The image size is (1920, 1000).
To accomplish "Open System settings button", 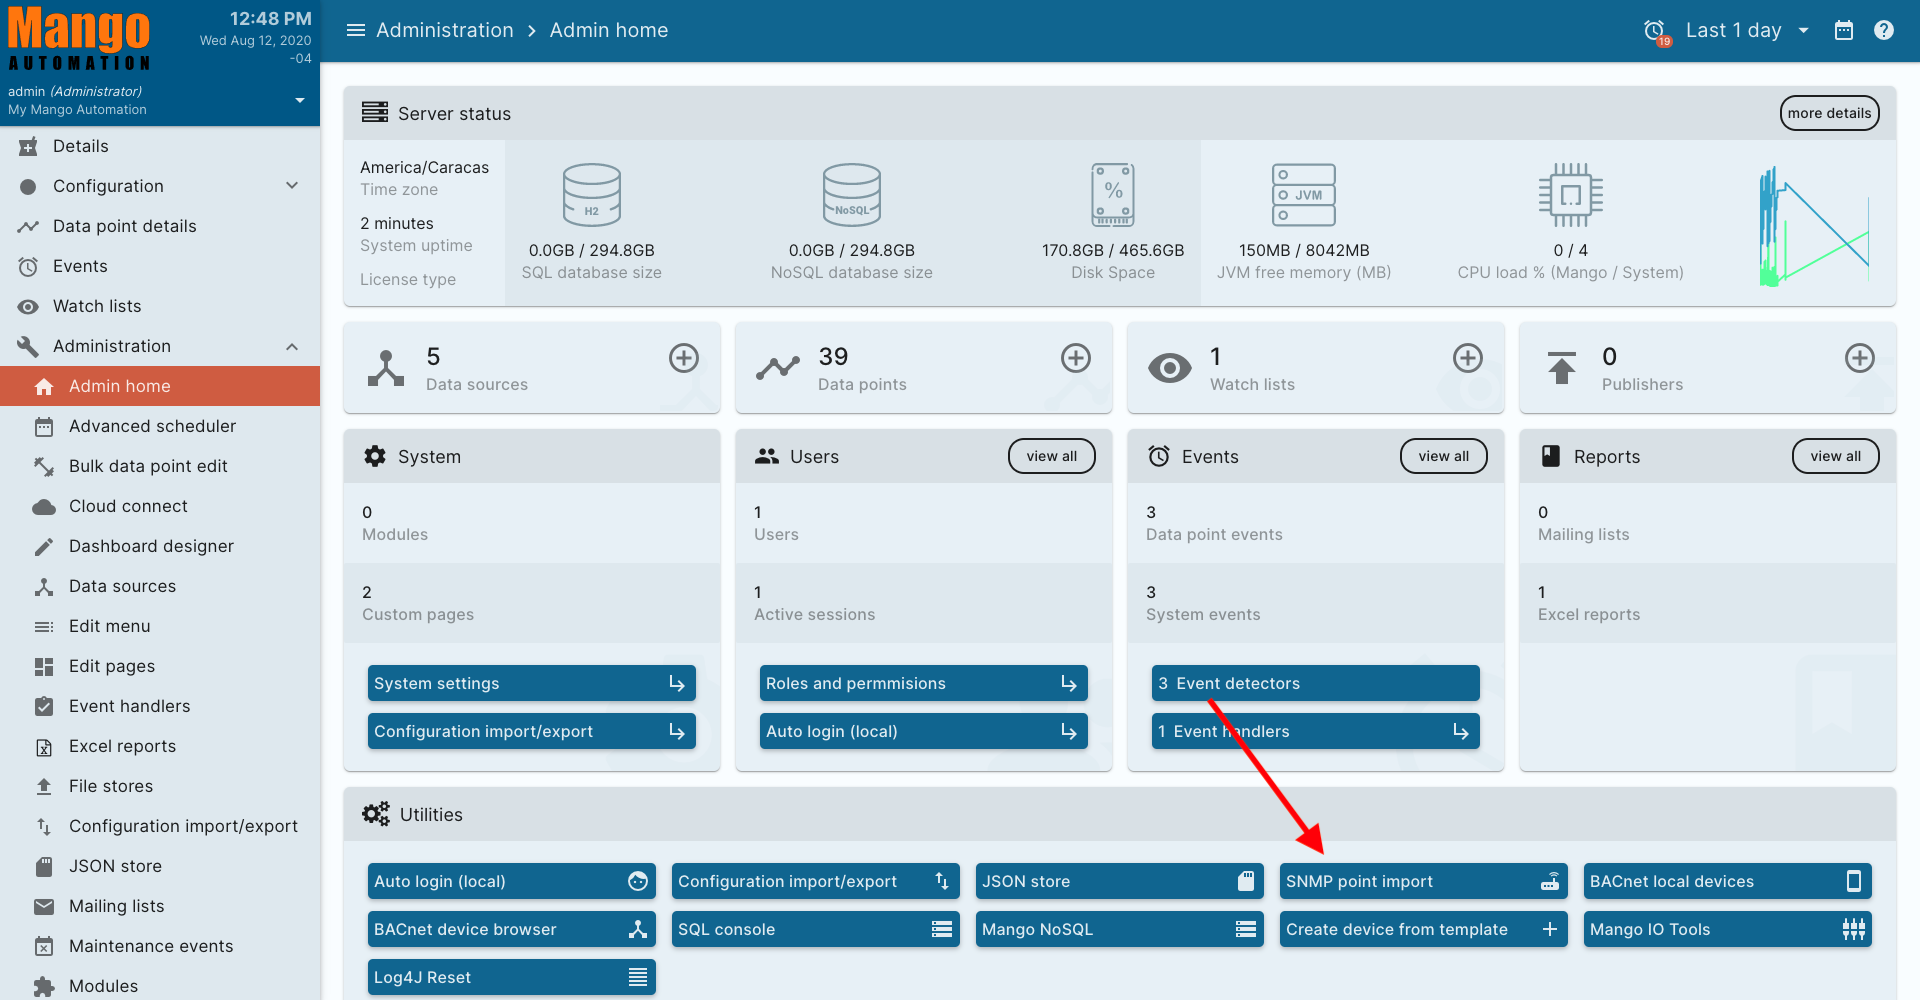I will click(x=532, y=683).
